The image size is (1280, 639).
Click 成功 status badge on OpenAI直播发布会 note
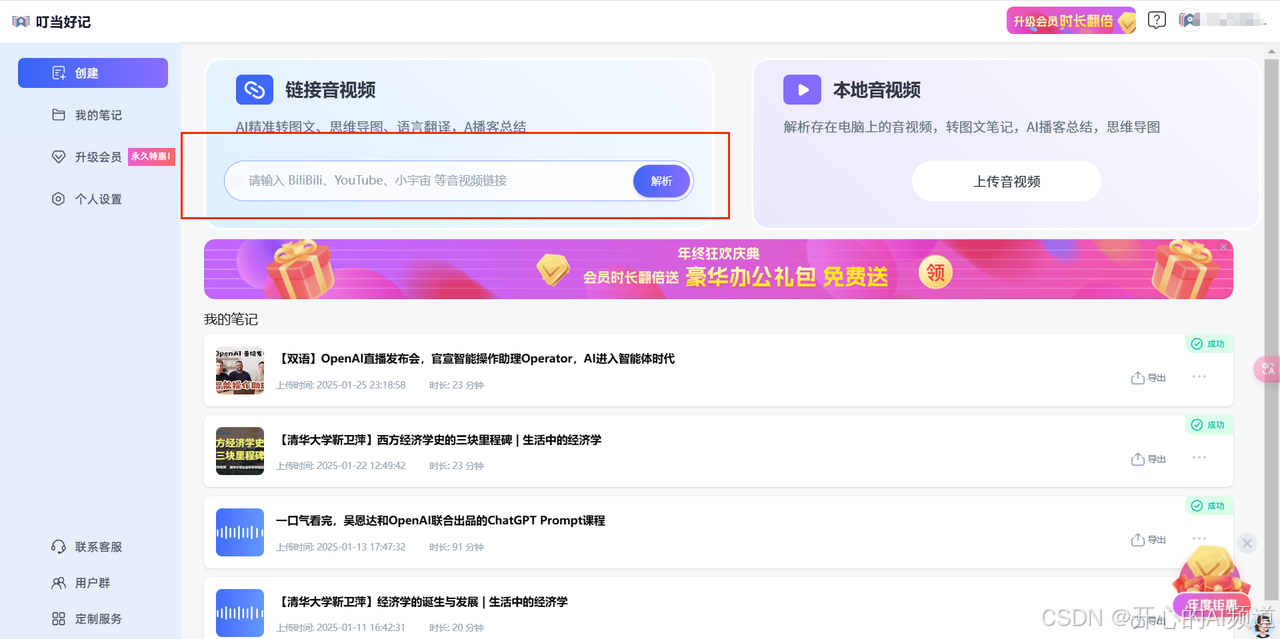click(x=1208, y=344)
